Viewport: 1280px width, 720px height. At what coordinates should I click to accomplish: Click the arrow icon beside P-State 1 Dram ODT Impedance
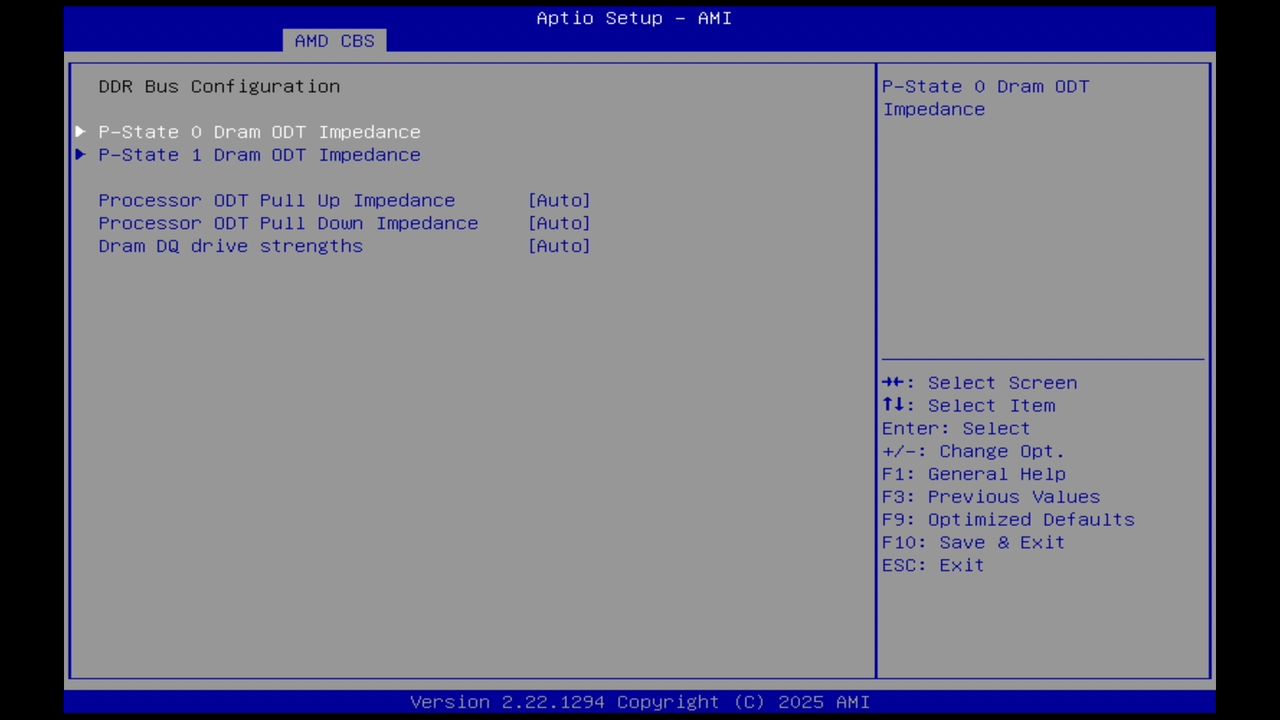click(80, 154)
